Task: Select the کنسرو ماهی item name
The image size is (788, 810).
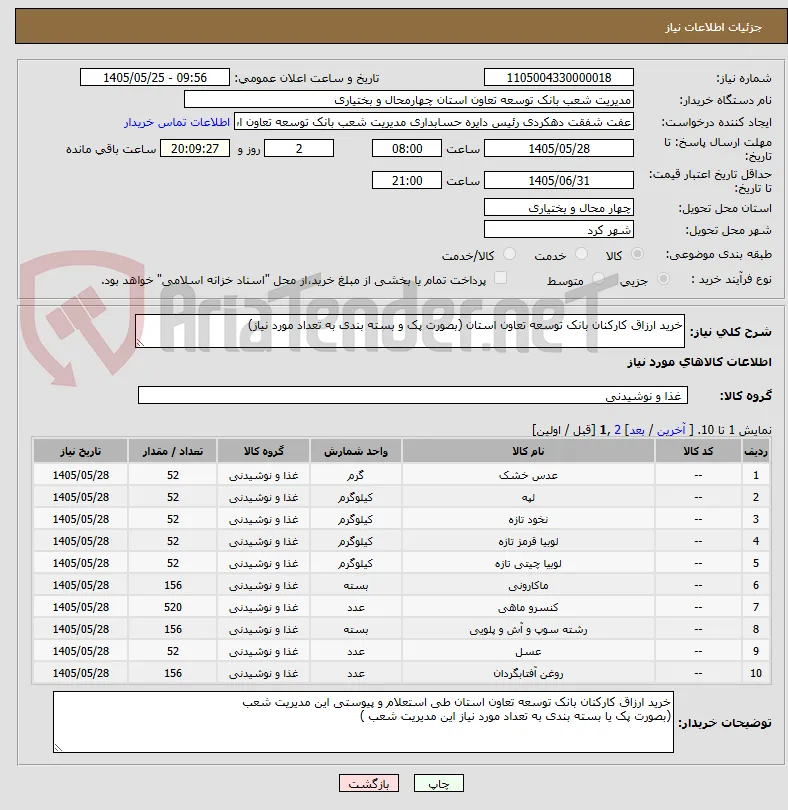Action: click(528, 608)
